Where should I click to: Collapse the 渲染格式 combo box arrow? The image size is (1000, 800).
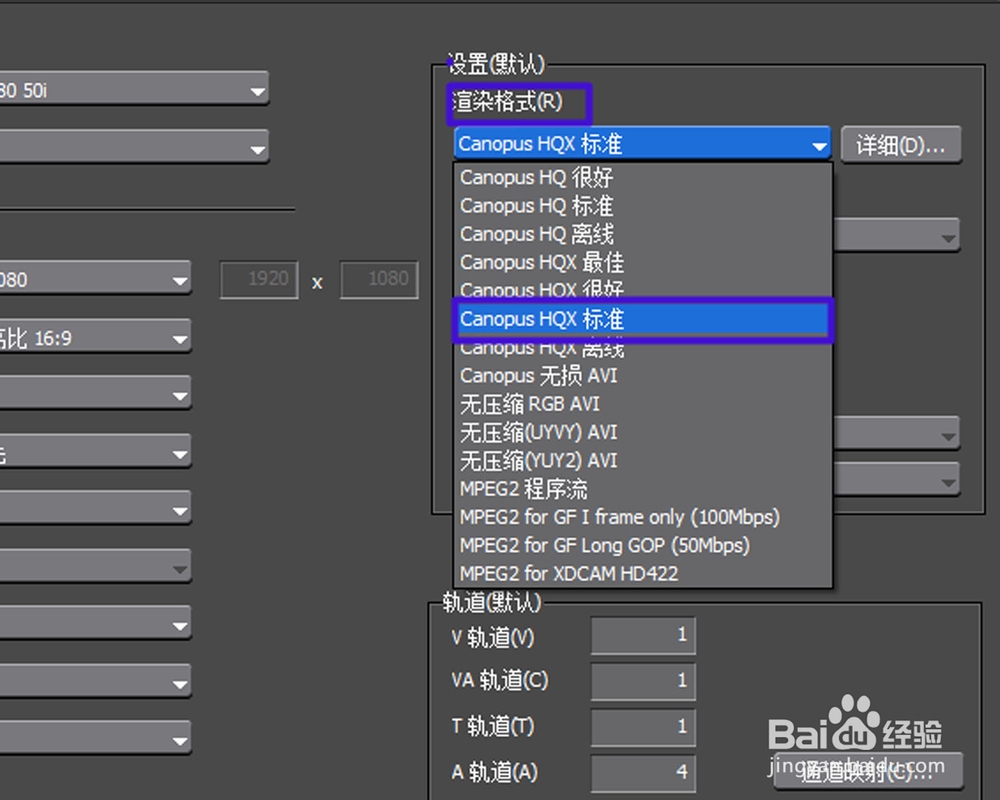[x=819, y=145]
